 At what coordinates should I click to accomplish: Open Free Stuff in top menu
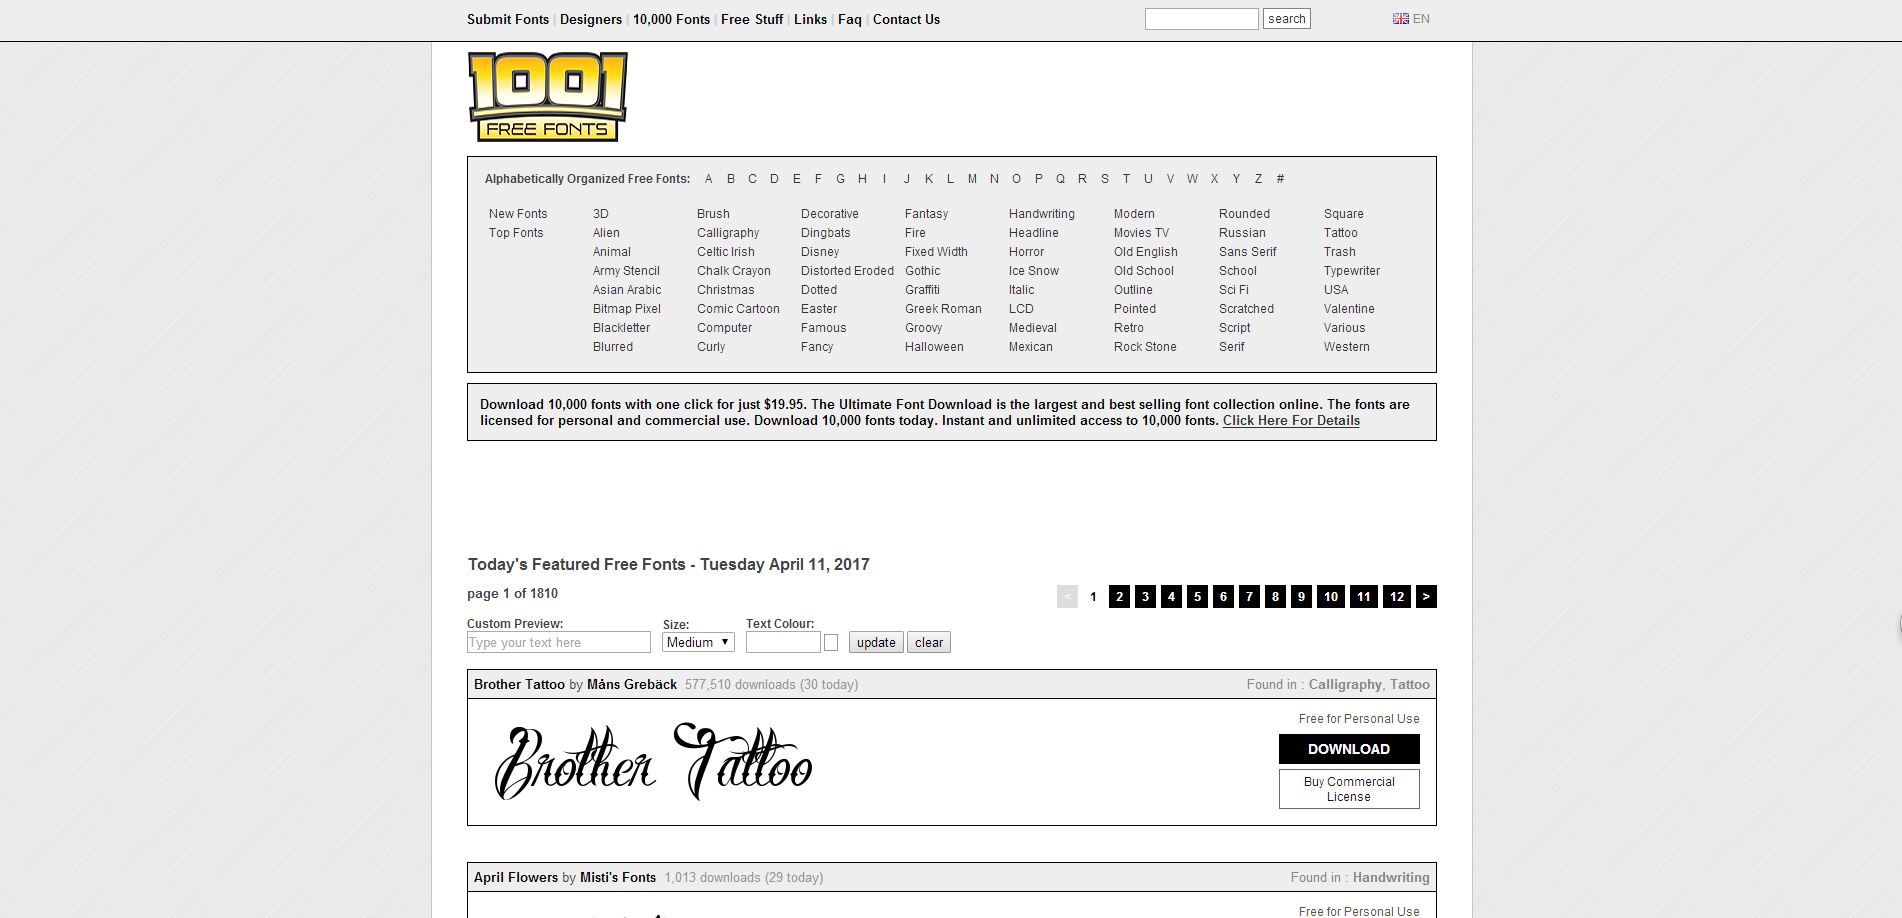click(x=752, y=19)
